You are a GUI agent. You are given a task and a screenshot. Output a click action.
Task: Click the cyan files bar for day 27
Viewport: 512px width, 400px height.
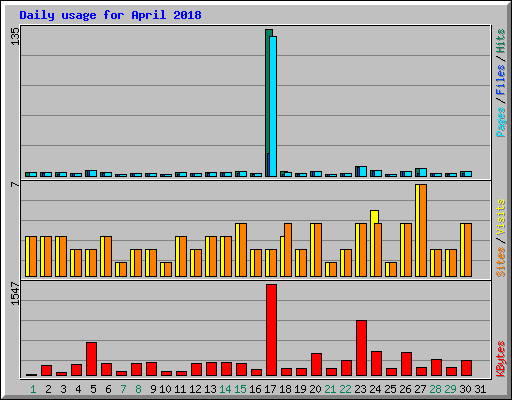click(423, 172)
